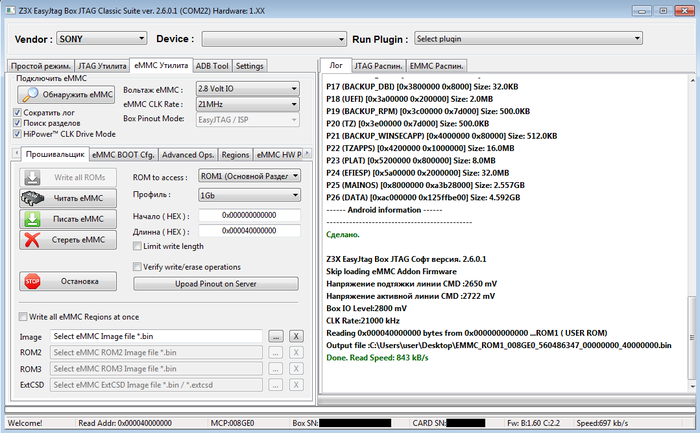This screenshot has height=433, width=700.
Task: Click Upoad Pinout on Server button
Action: [217, 284]
